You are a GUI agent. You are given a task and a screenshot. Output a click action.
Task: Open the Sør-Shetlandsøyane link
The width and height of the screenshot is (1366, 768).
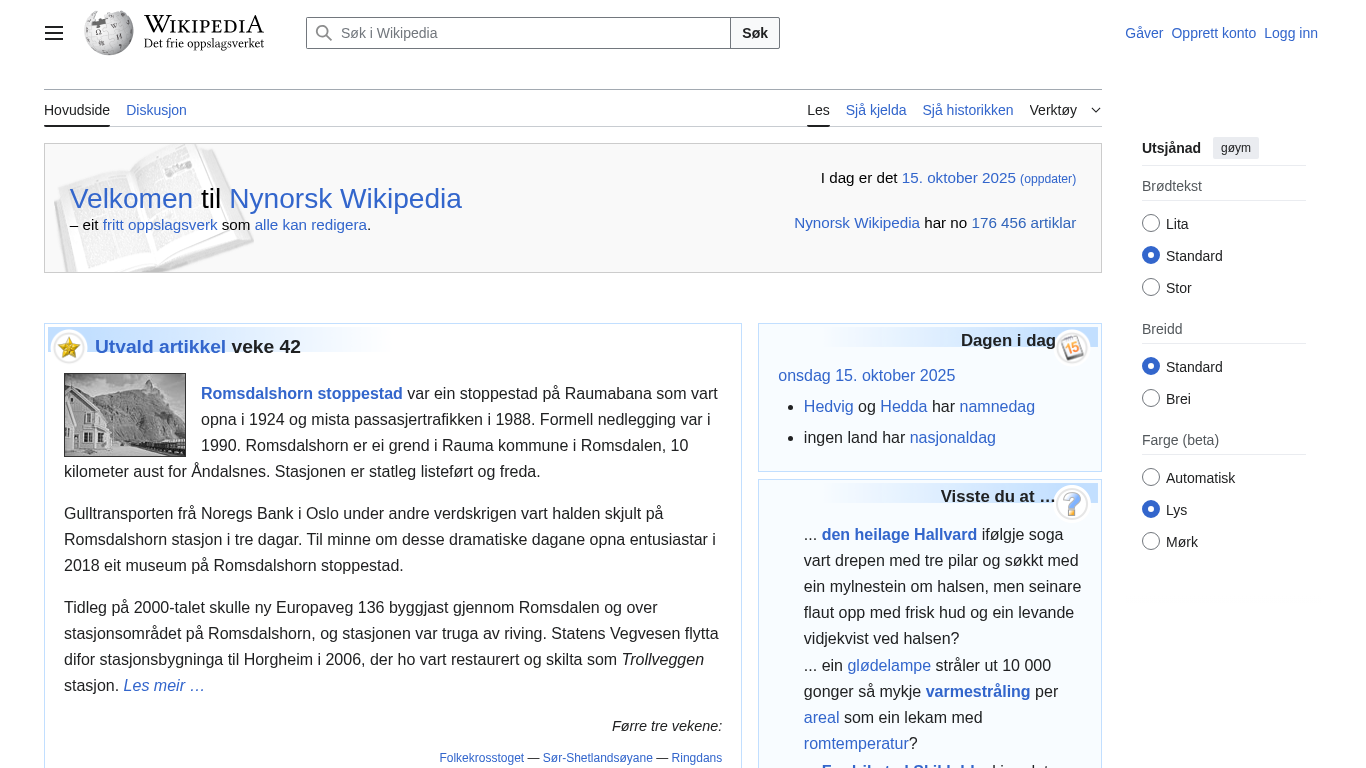point(598,758)
